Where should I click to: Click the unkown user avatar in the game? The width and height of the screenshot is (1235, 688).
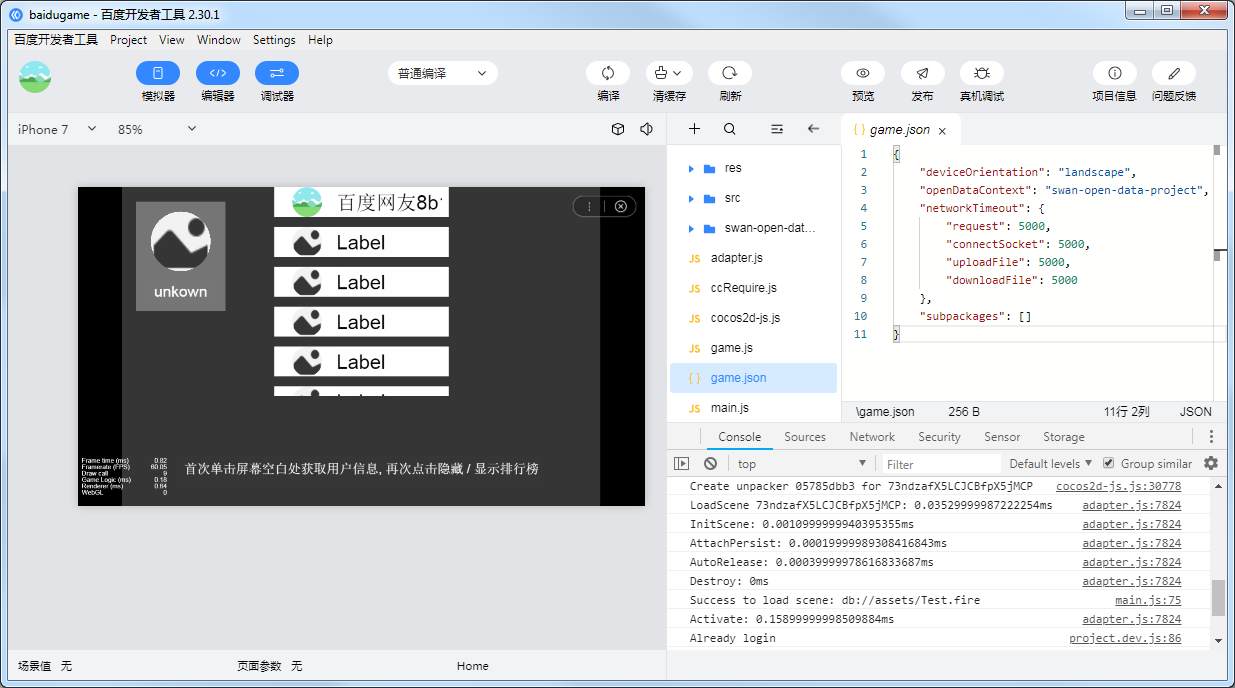pyautogui.click(x=180, y=241)
